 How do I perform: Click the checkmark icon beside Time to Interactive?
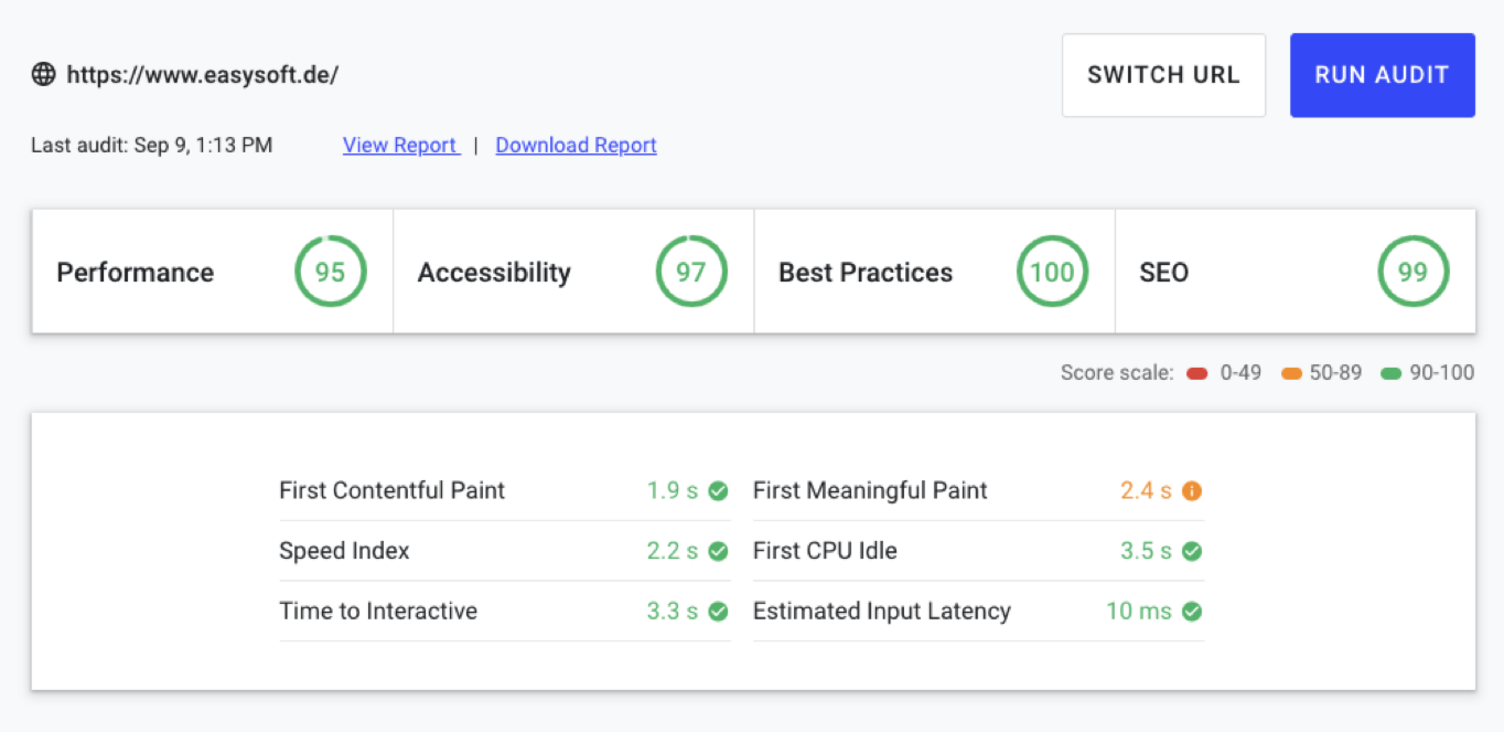coord(716,611)
